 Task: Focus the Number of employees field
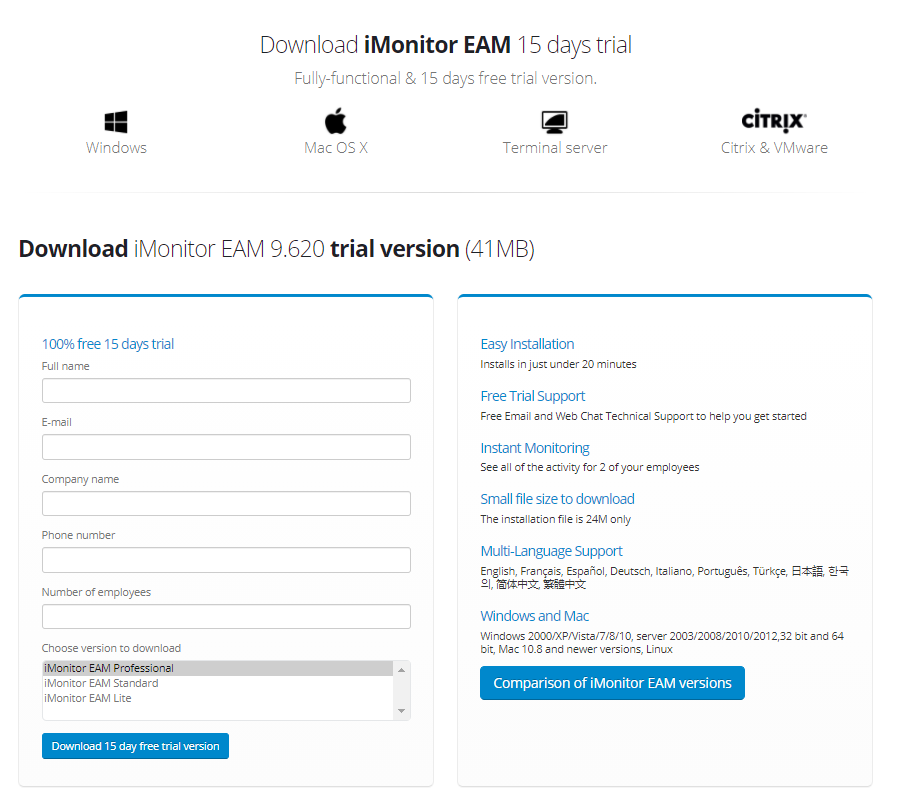point(226,616)
